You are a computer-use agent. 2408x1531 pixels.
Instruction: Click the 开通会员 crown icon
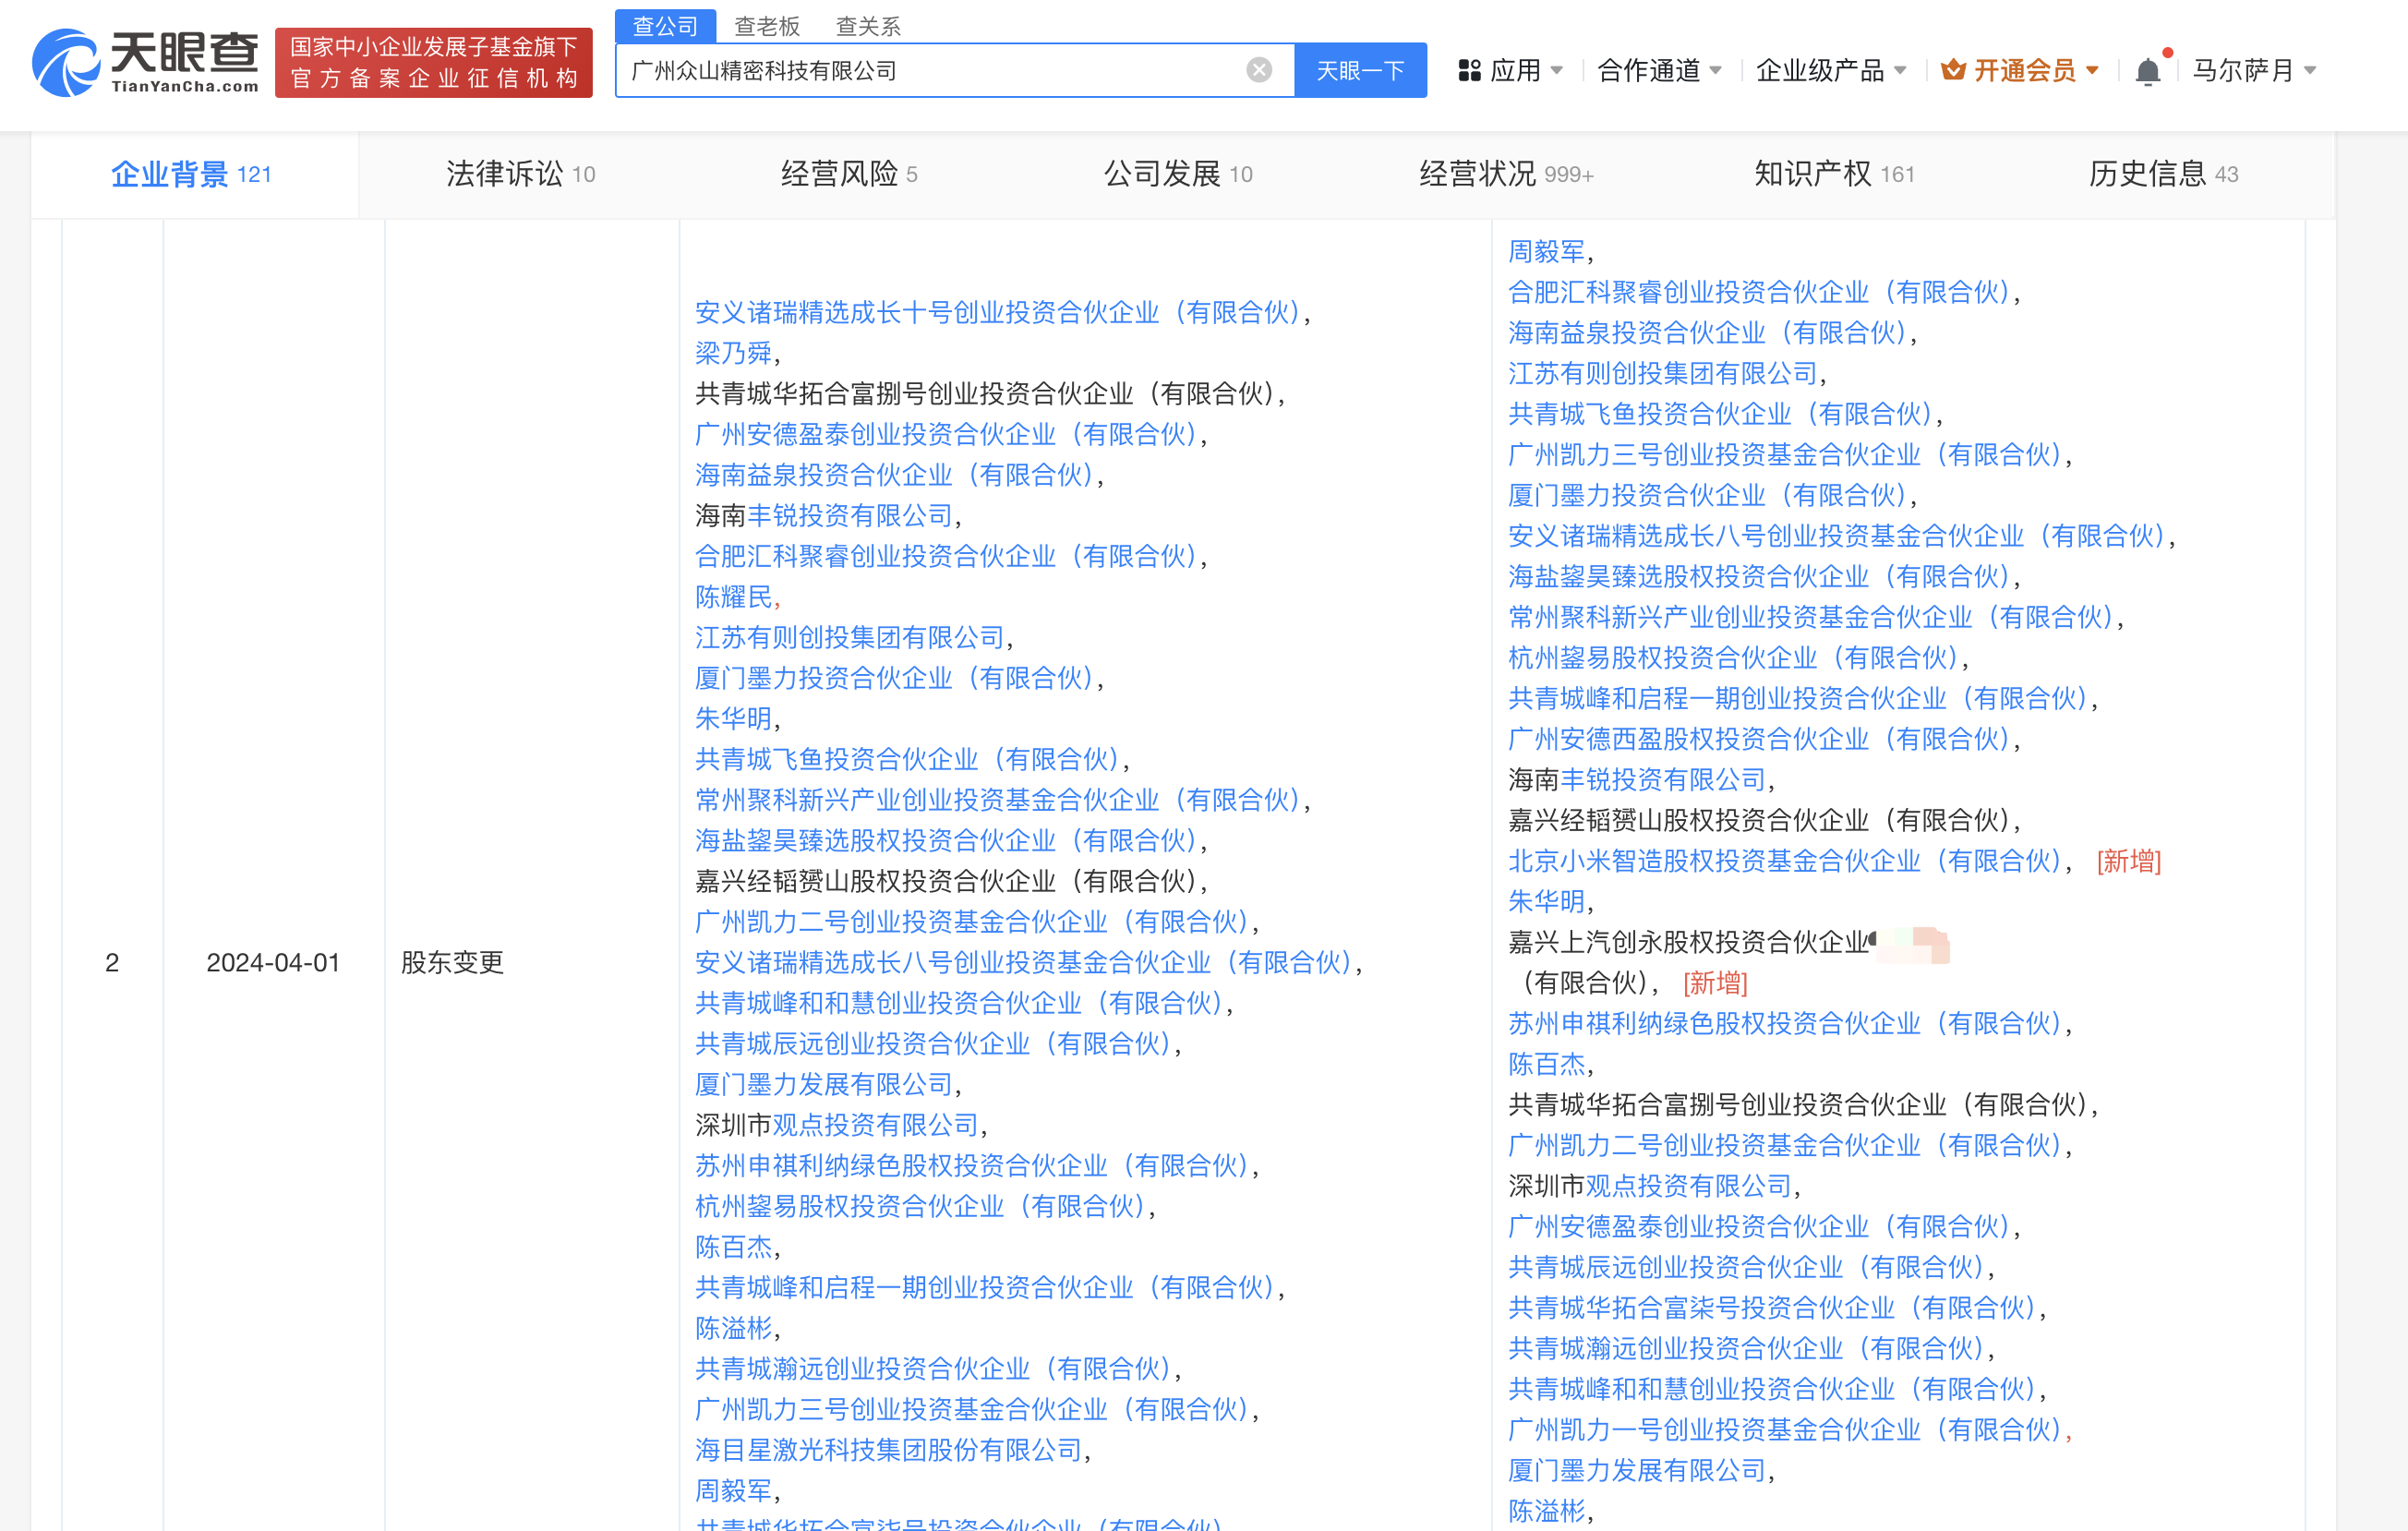point(1952,71)
